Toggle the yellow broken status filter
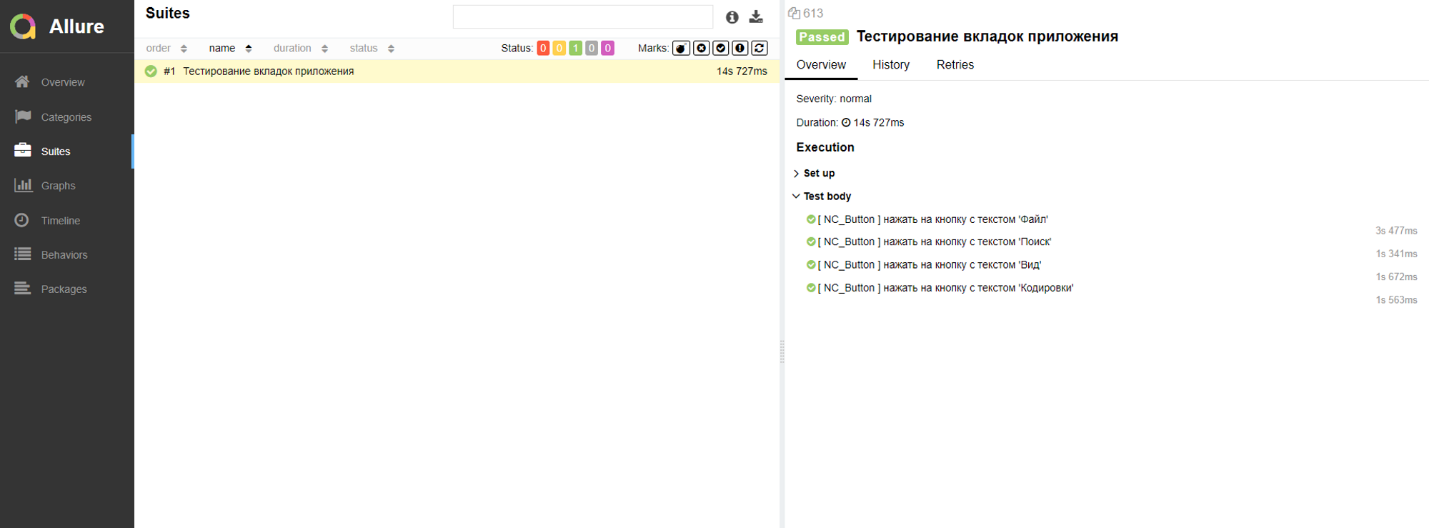 (x=559, y=48)
